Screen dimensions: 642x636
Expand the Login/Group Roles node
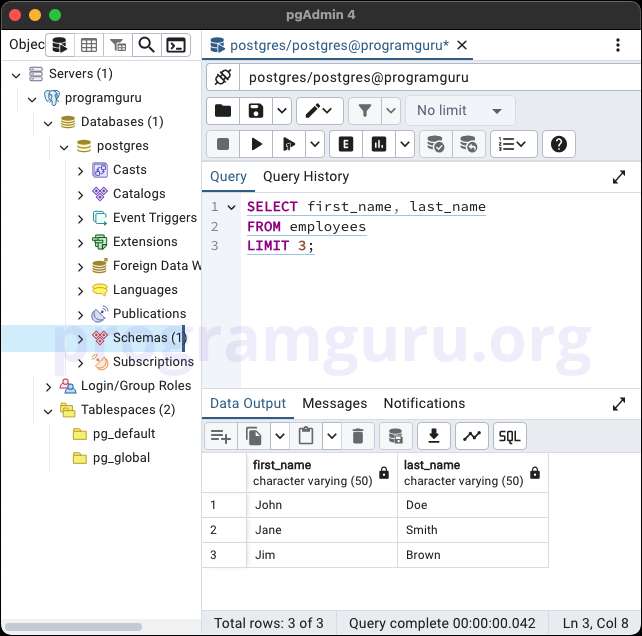[x=48, y=387]
